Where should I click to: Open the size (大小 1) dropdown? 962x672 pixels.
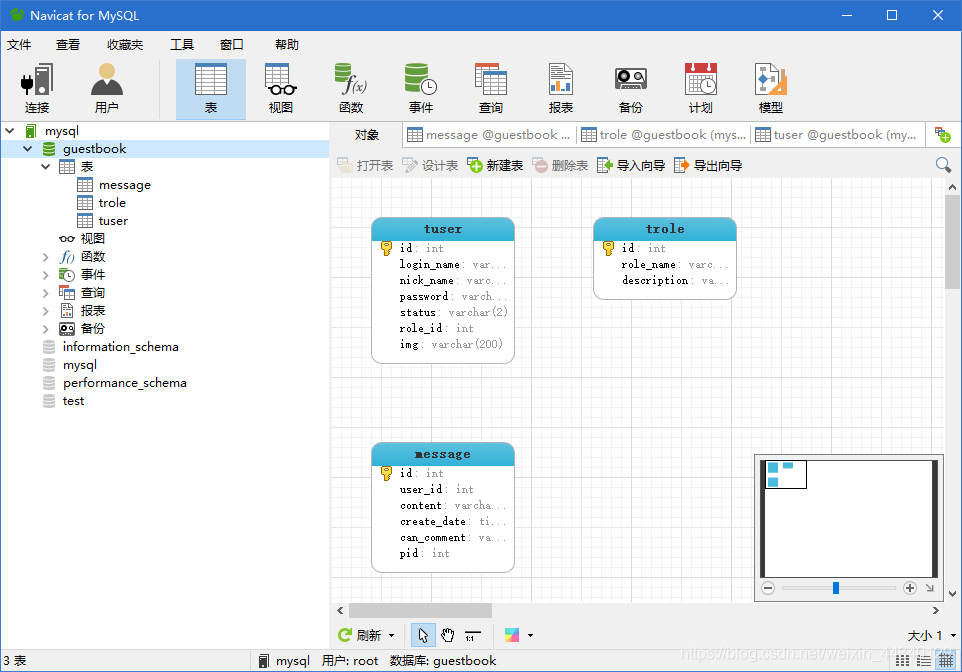tap(931, 635)
